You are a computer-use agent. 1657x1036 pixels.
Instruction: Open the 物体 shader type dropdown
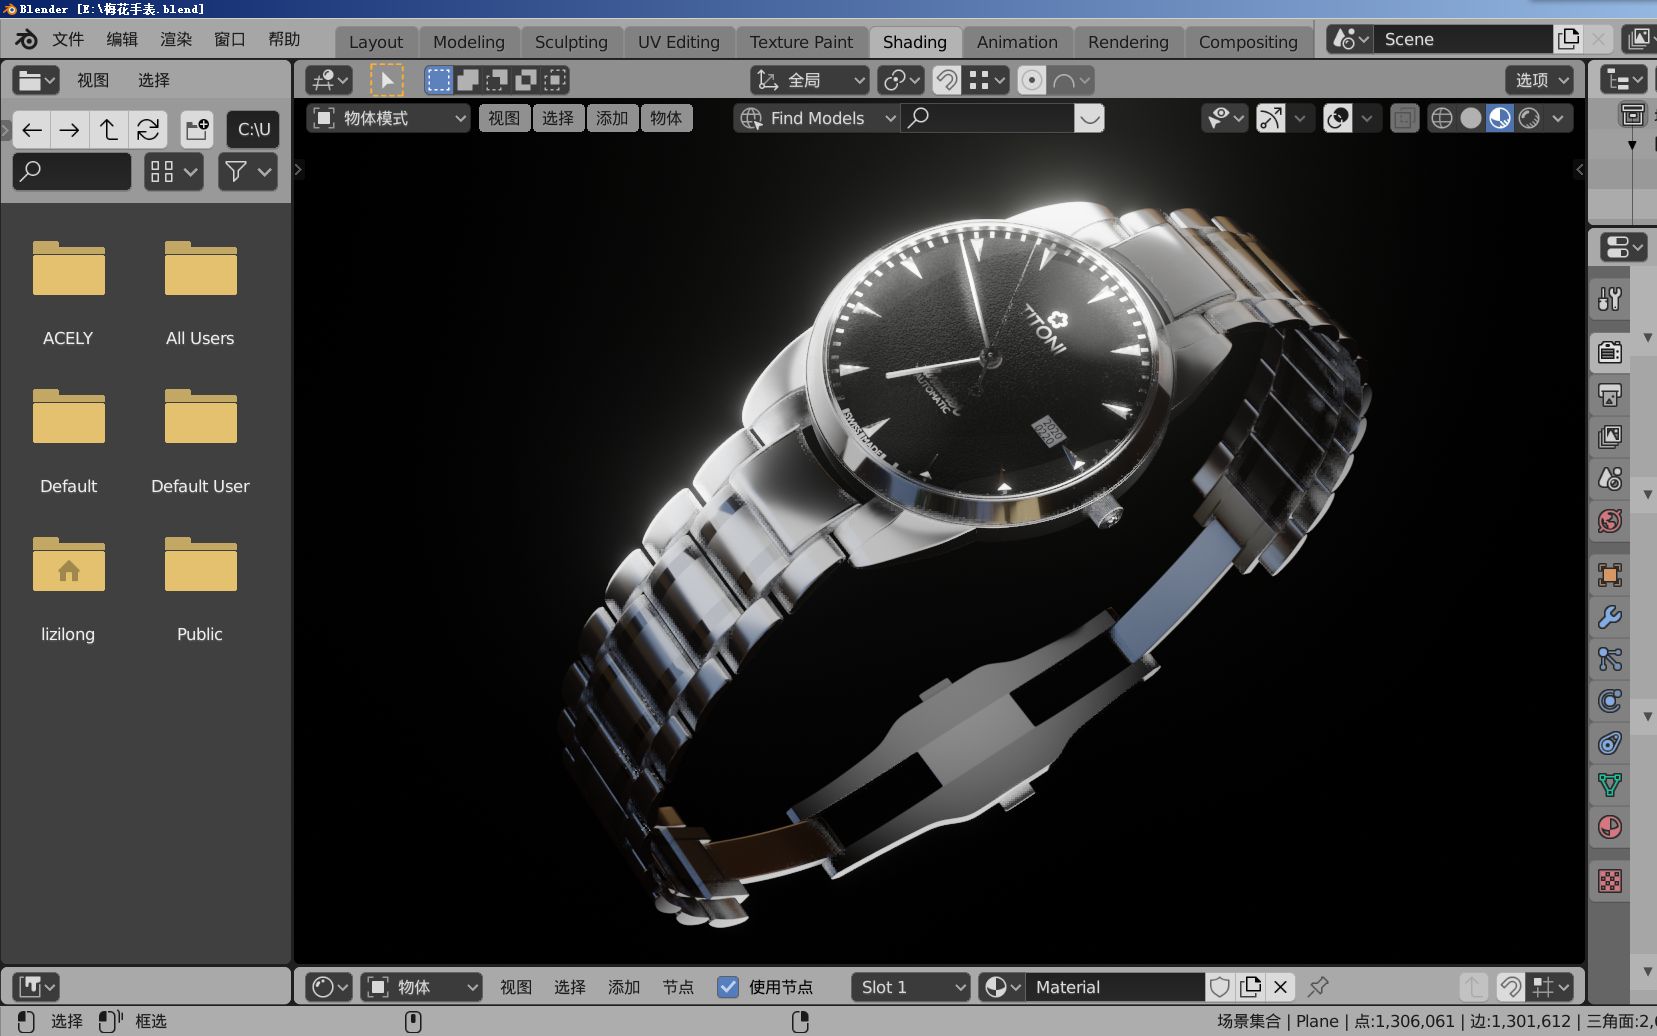(421, 987)
